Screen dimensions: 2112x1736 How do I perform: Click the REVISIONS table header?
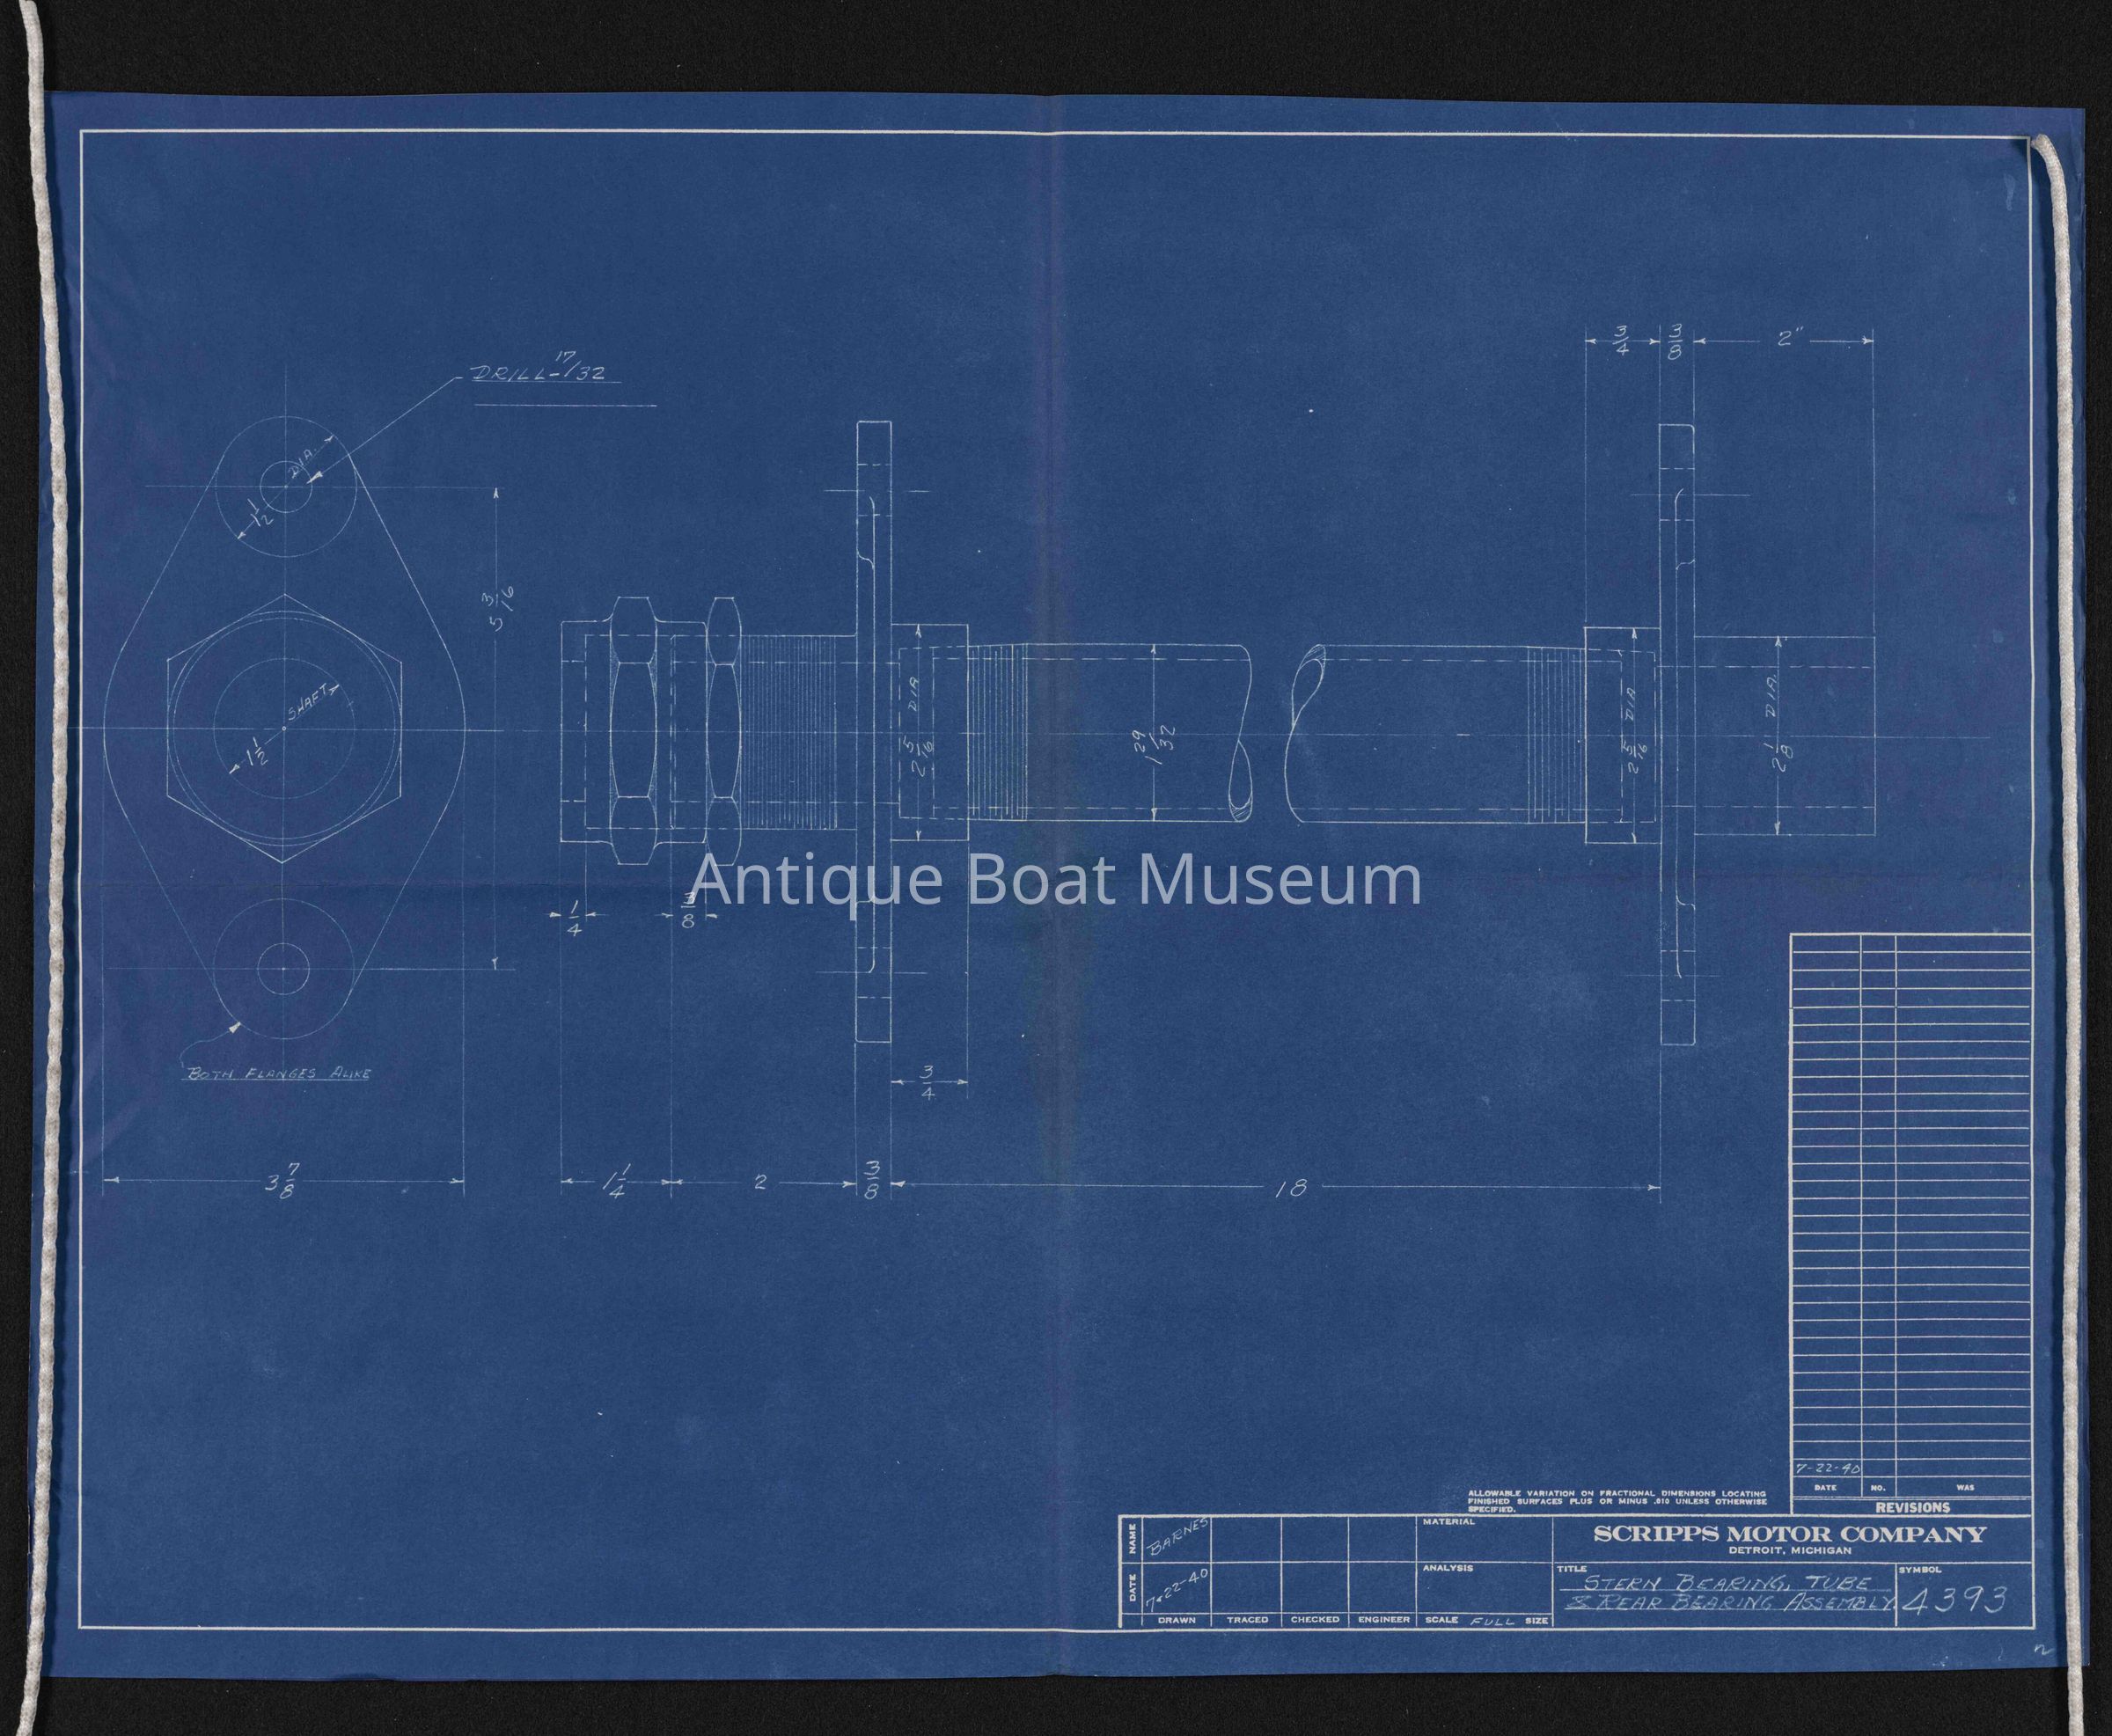pos(1912,1507)
